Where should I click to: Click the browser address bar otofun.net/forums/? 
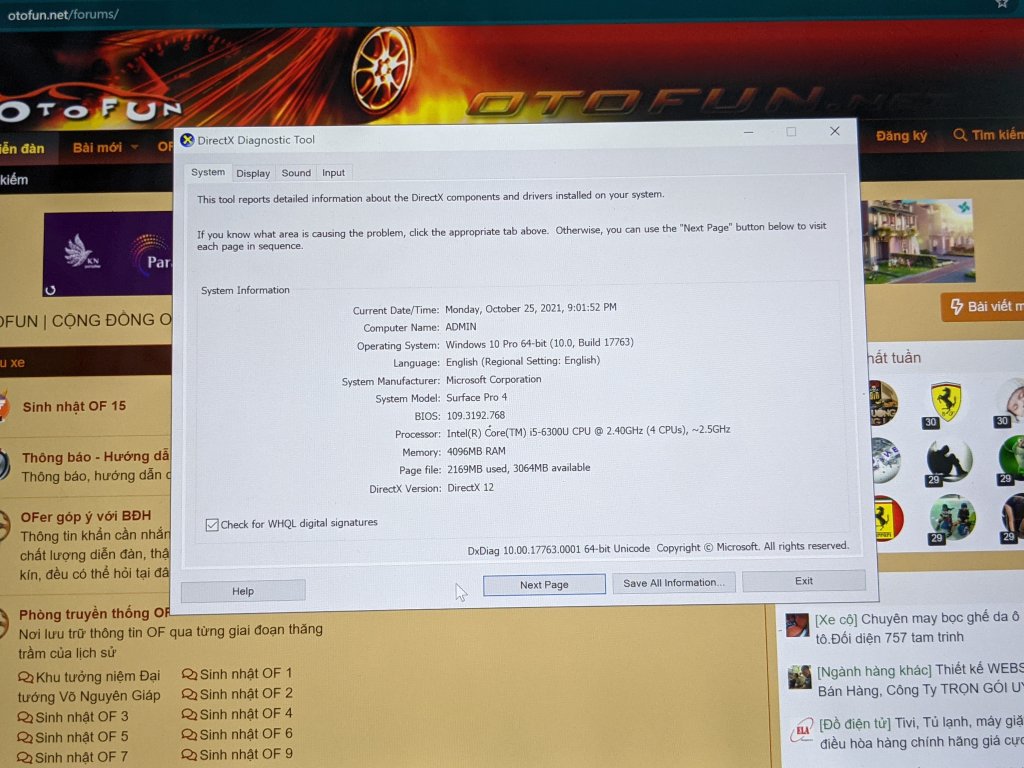pos(63,14)
